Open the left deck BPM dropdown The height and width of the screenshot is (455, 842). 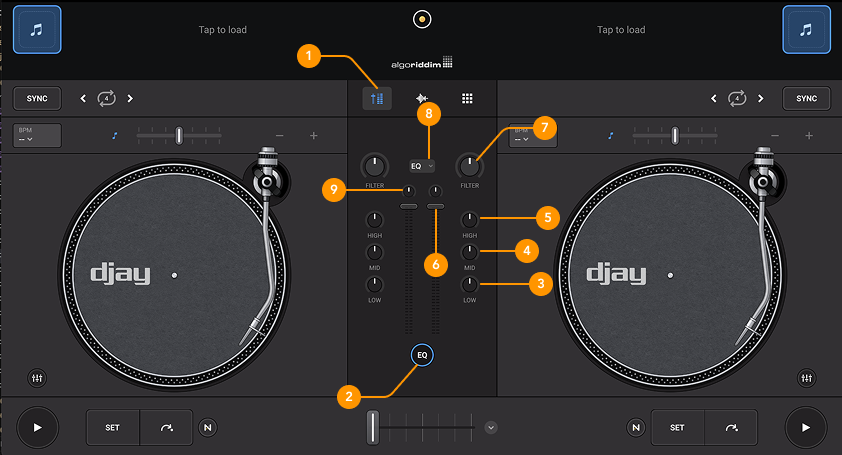[37, 135]
